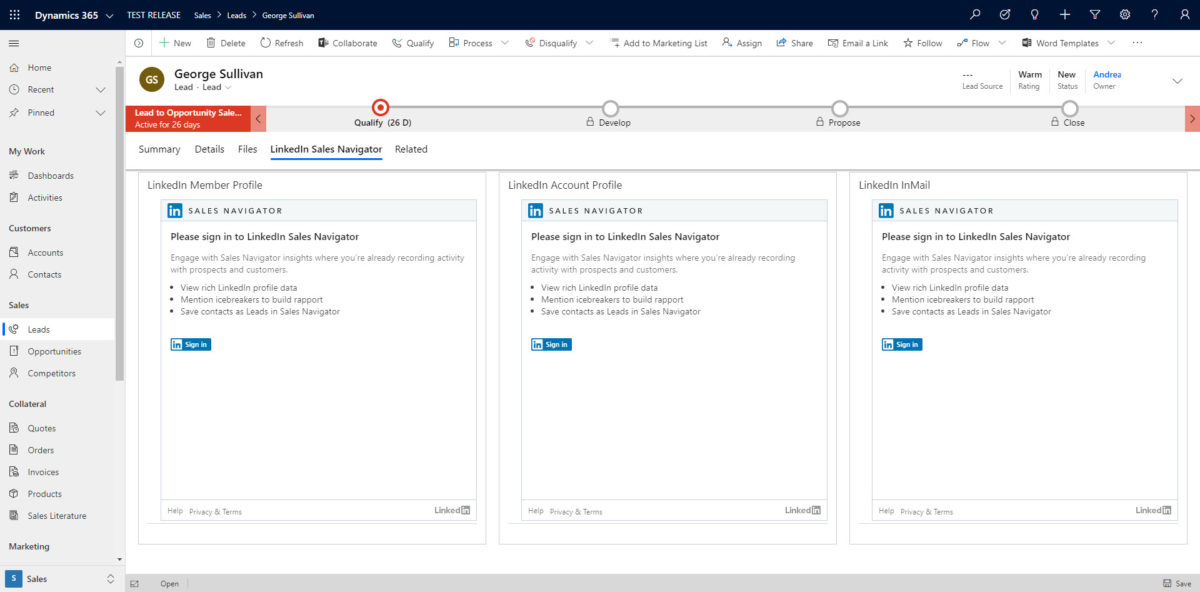Select the Qualify stage marker
Viewport: 1200px width, 592px height.
tap(380, 108)
